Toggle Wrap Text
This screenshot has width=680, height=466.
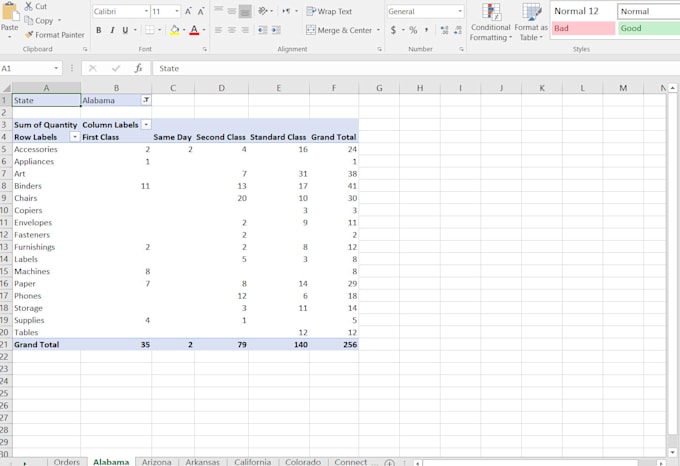tap(329, 11)
